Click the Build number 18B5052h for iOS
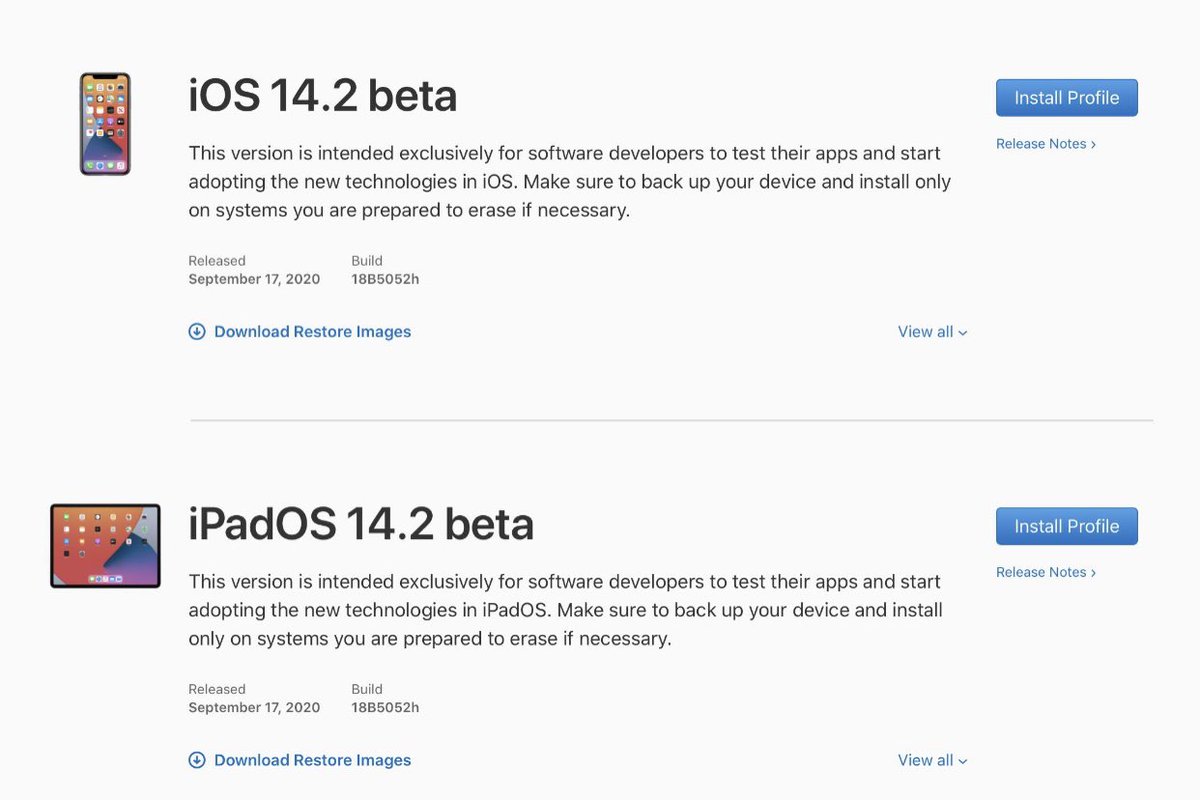 (384, 279)
